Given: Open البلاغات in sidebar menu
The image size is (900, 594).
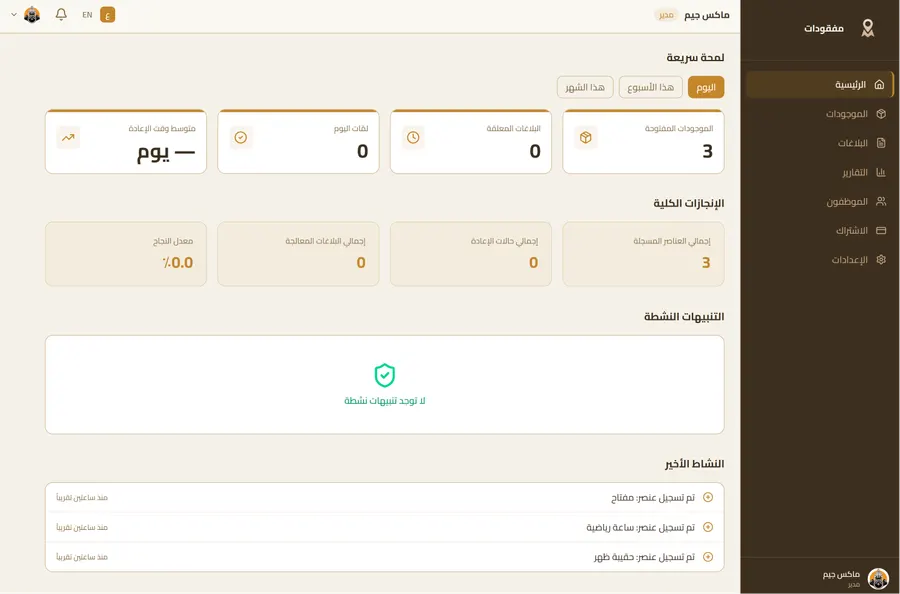Looking at the screenshot, I should coord(820,143).
